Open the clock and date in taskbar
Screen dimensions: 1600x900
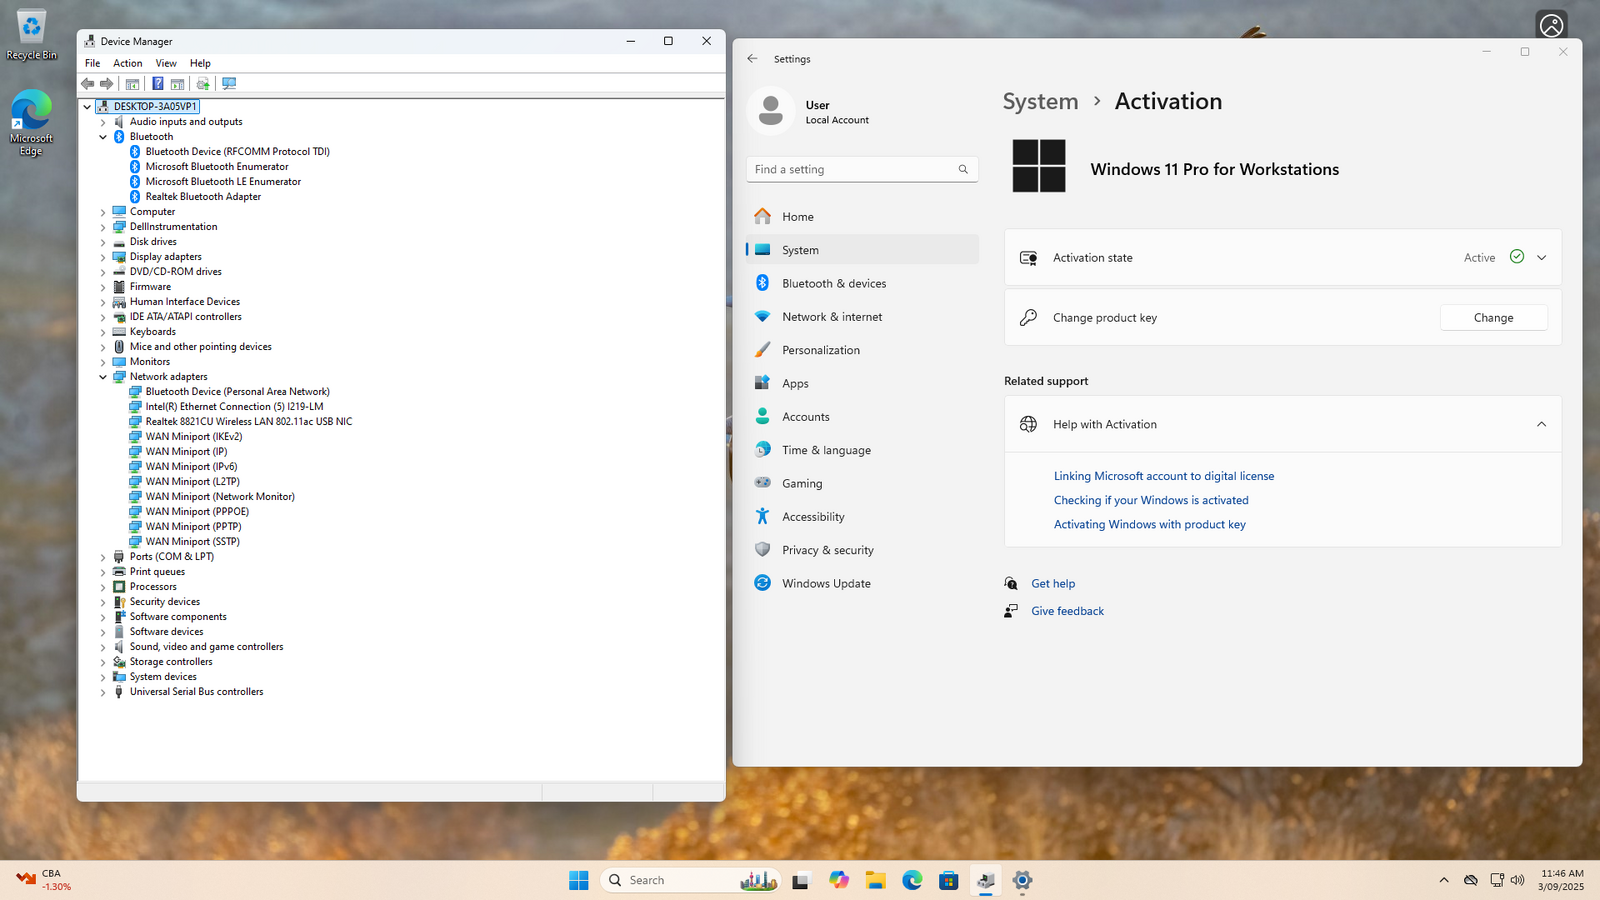tap(1561, 880)
